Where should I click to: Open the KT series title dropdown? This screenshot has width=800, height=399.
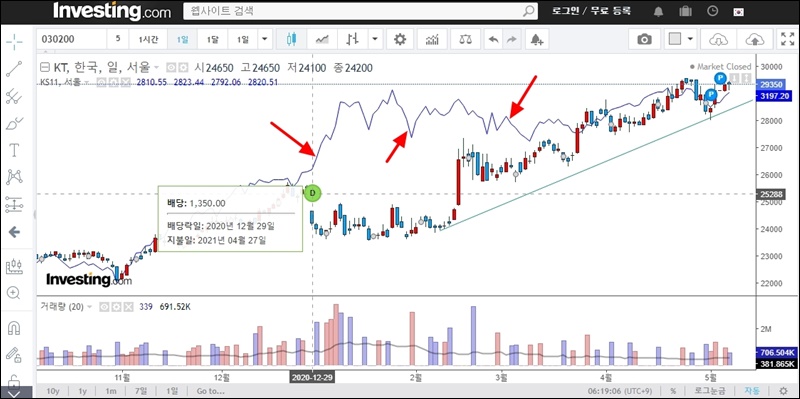tap(156, 67)
